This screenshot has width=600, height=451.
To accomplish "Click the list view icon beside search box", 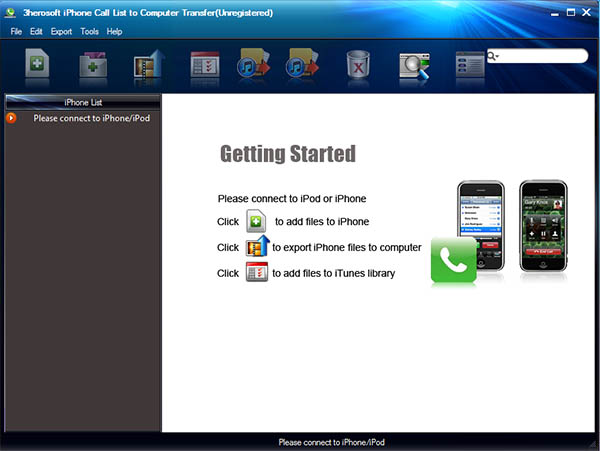I will pyautogui.click(x=468, y=66).
